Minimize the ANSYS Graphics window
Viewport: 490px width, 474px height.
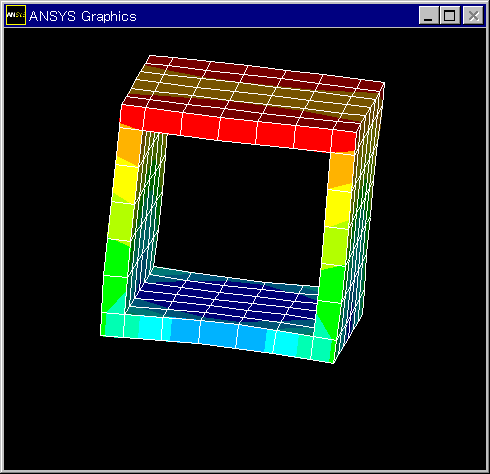coord(428,15)
